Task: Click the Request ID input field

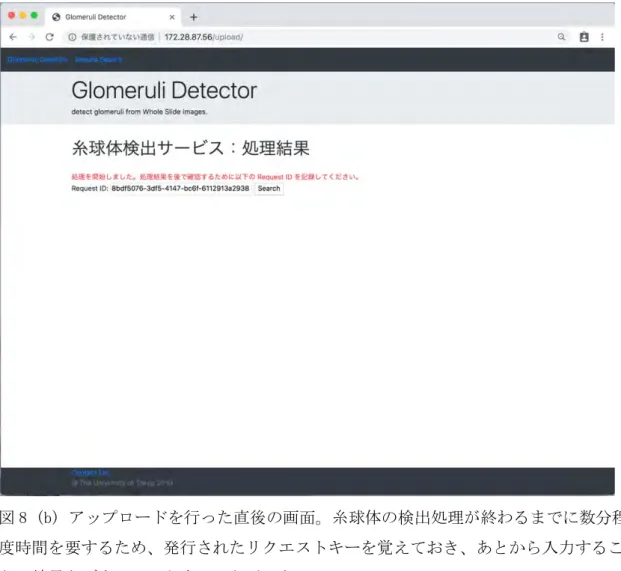Action: pyautogui.click(x=180, y=188)
